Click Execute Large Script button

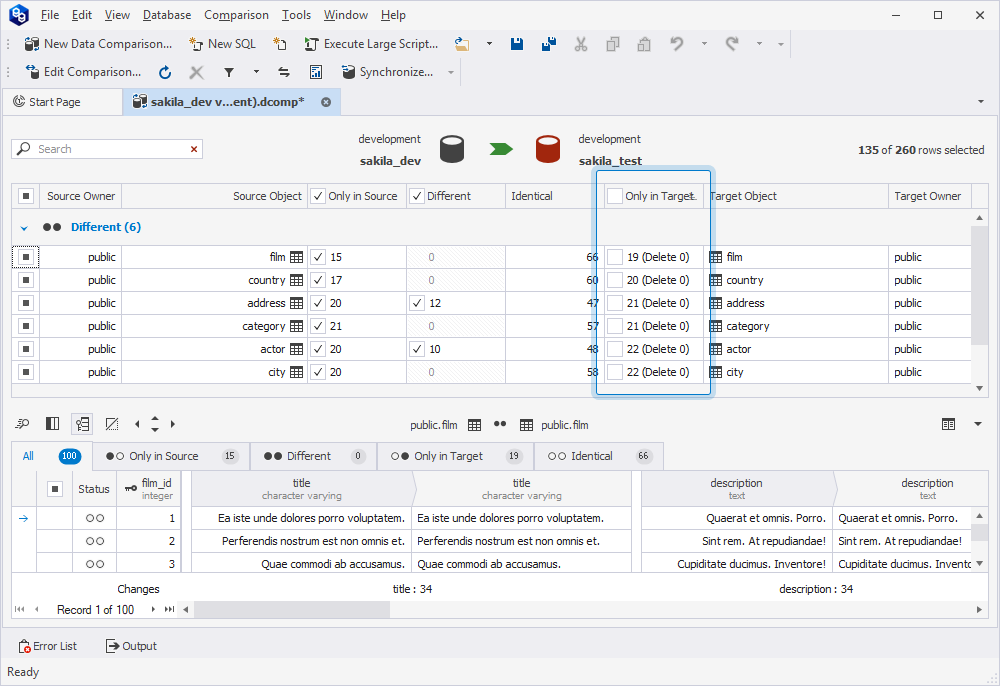[371, 44]
